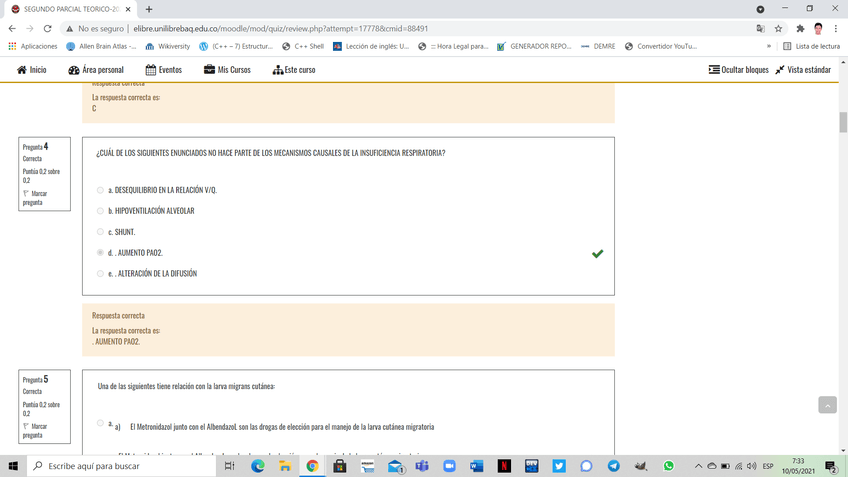The height and width of the screenshot is (477, 848).
Task: Open volume control in system tray
Action: coord(752,466)
